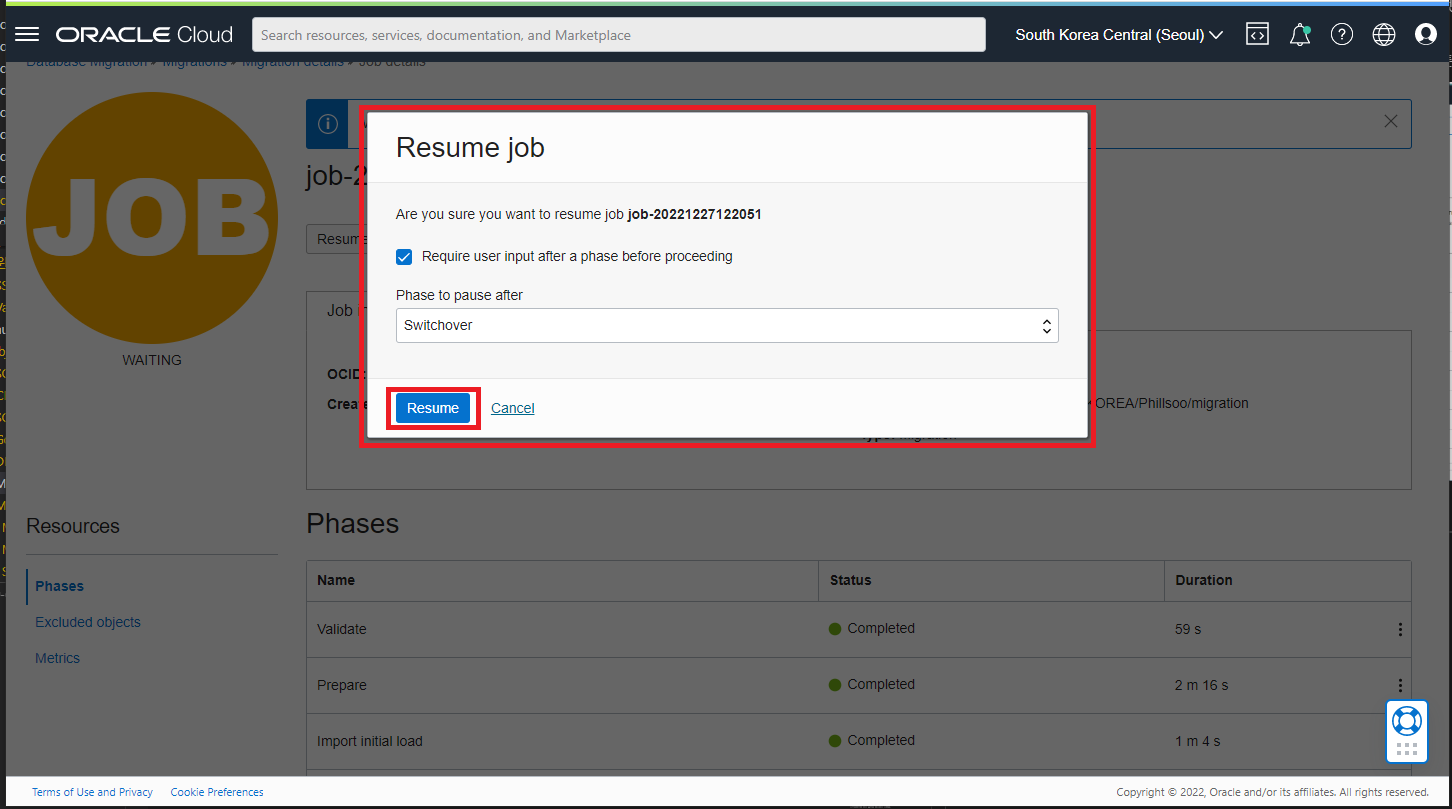Click the 1 m 4 s duration value
1452x809 pixels.
click(1198, 741)
